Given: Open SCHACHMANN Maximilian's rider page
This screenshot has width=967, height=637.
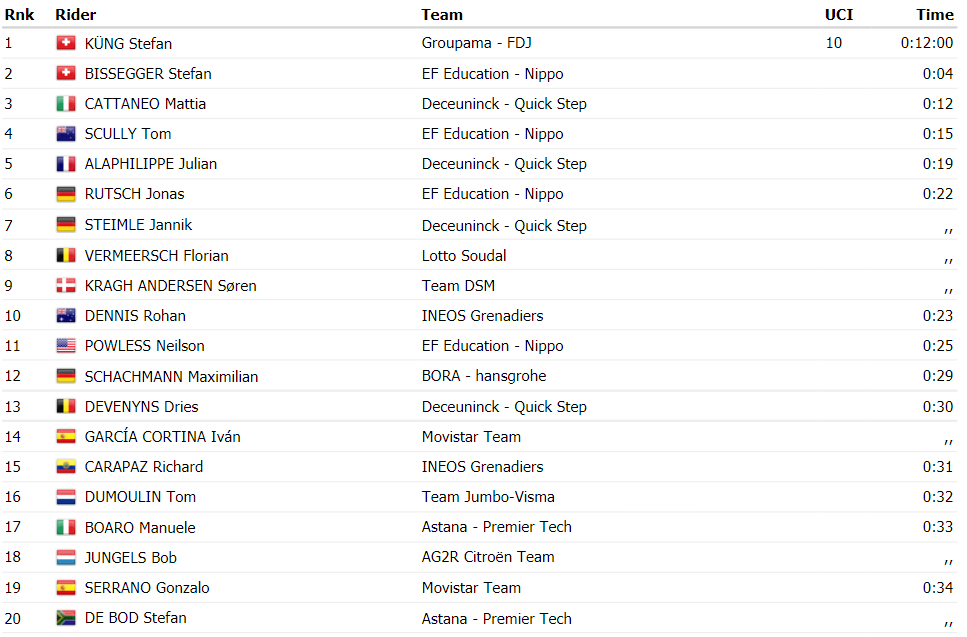Looking at the screenshot, I should 171,376.
